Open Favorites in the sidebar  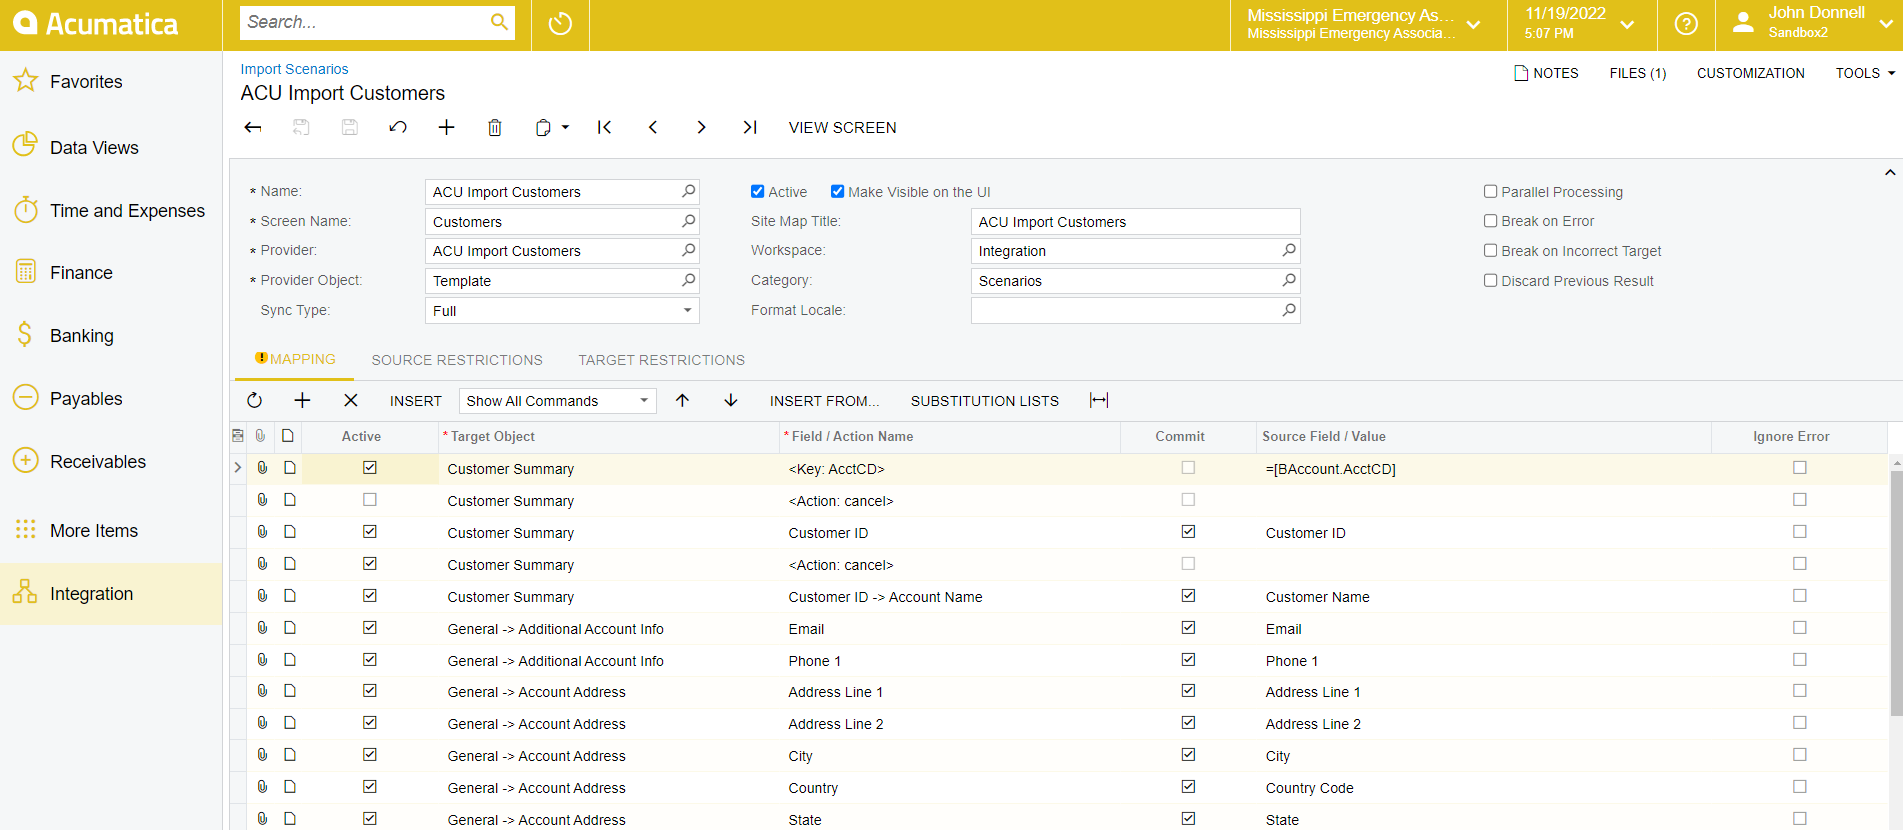click(x=111, y=82)
